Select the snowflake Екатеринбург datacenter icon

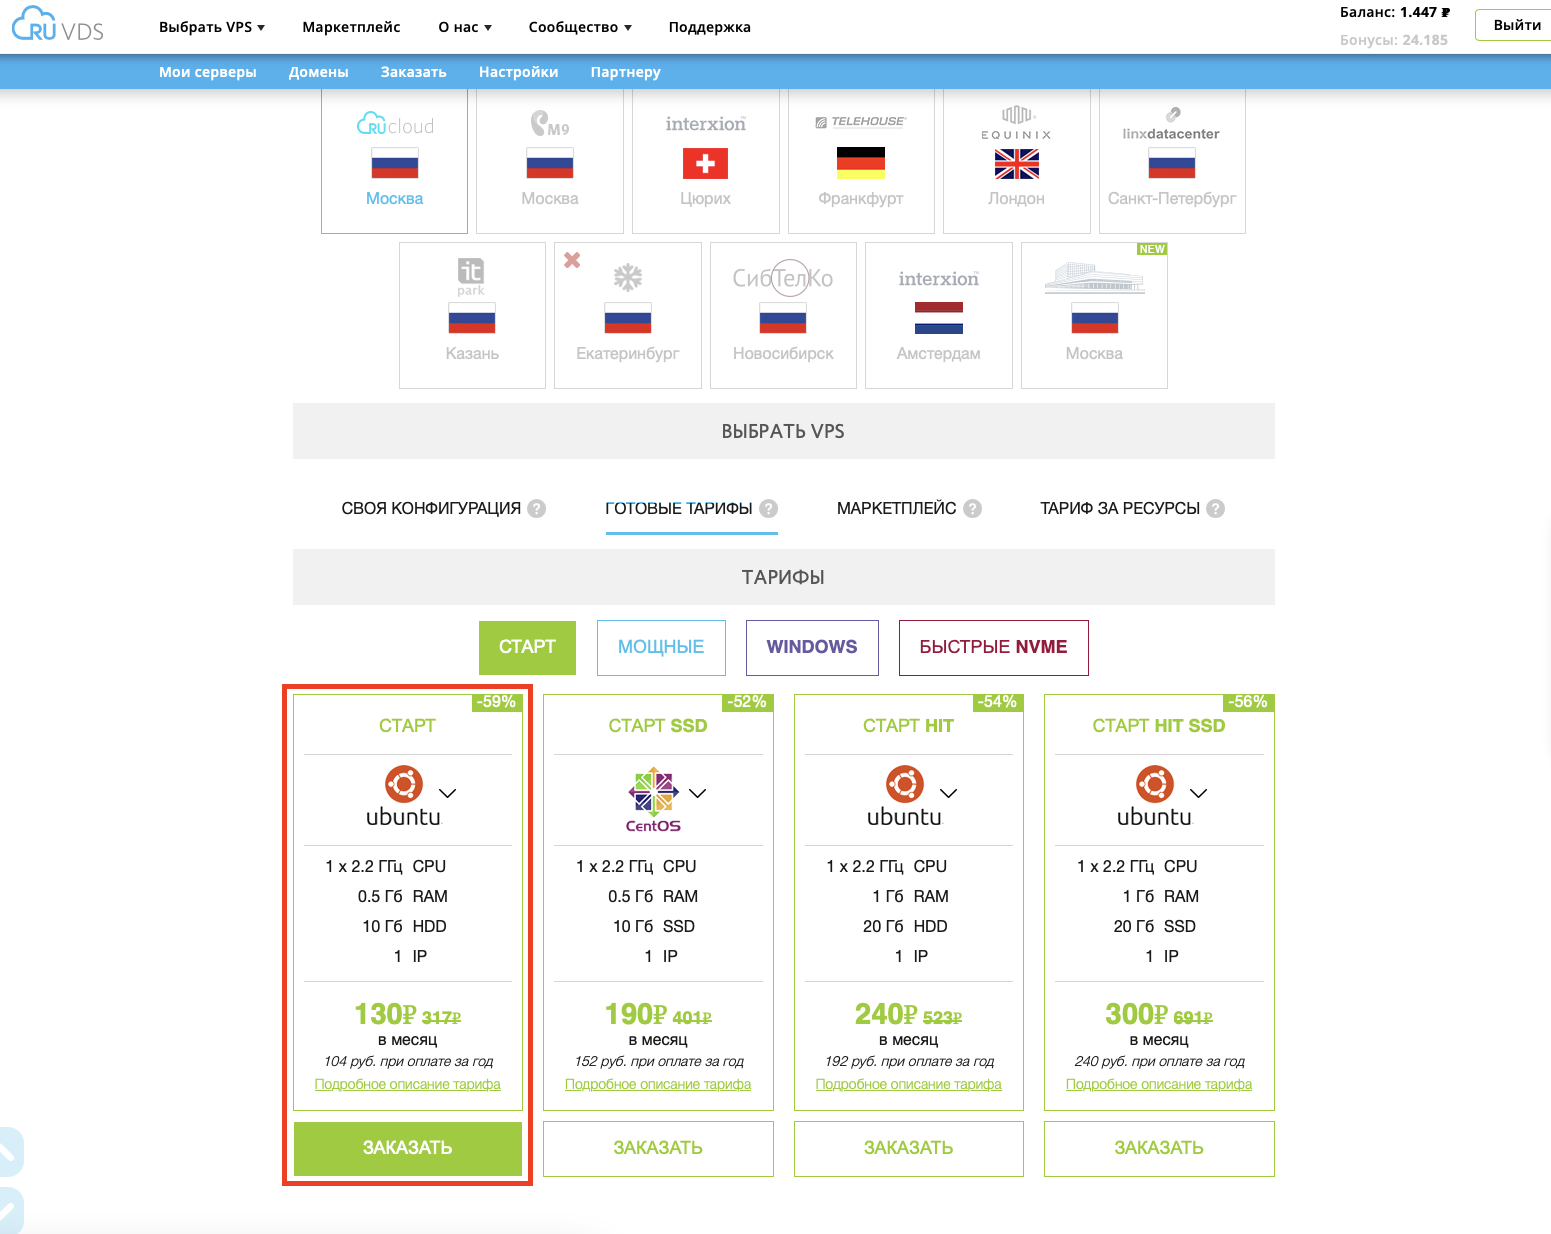coord(628,277)
